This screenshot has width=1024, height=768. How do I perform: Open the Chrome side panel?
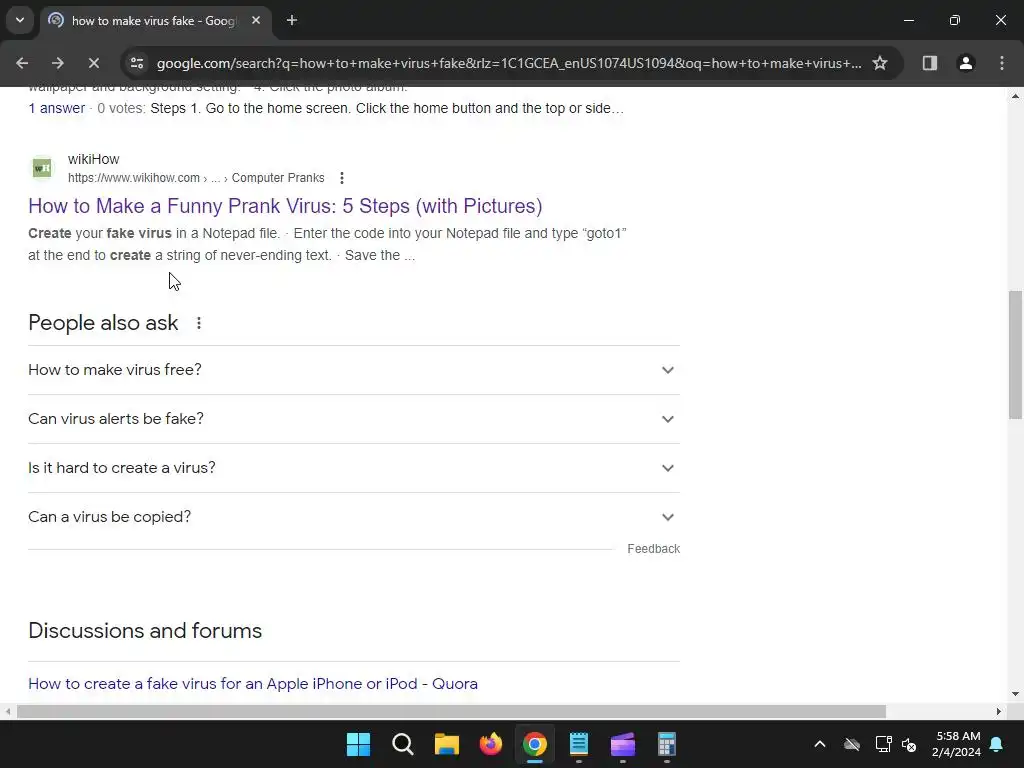[x=930, y=63]
